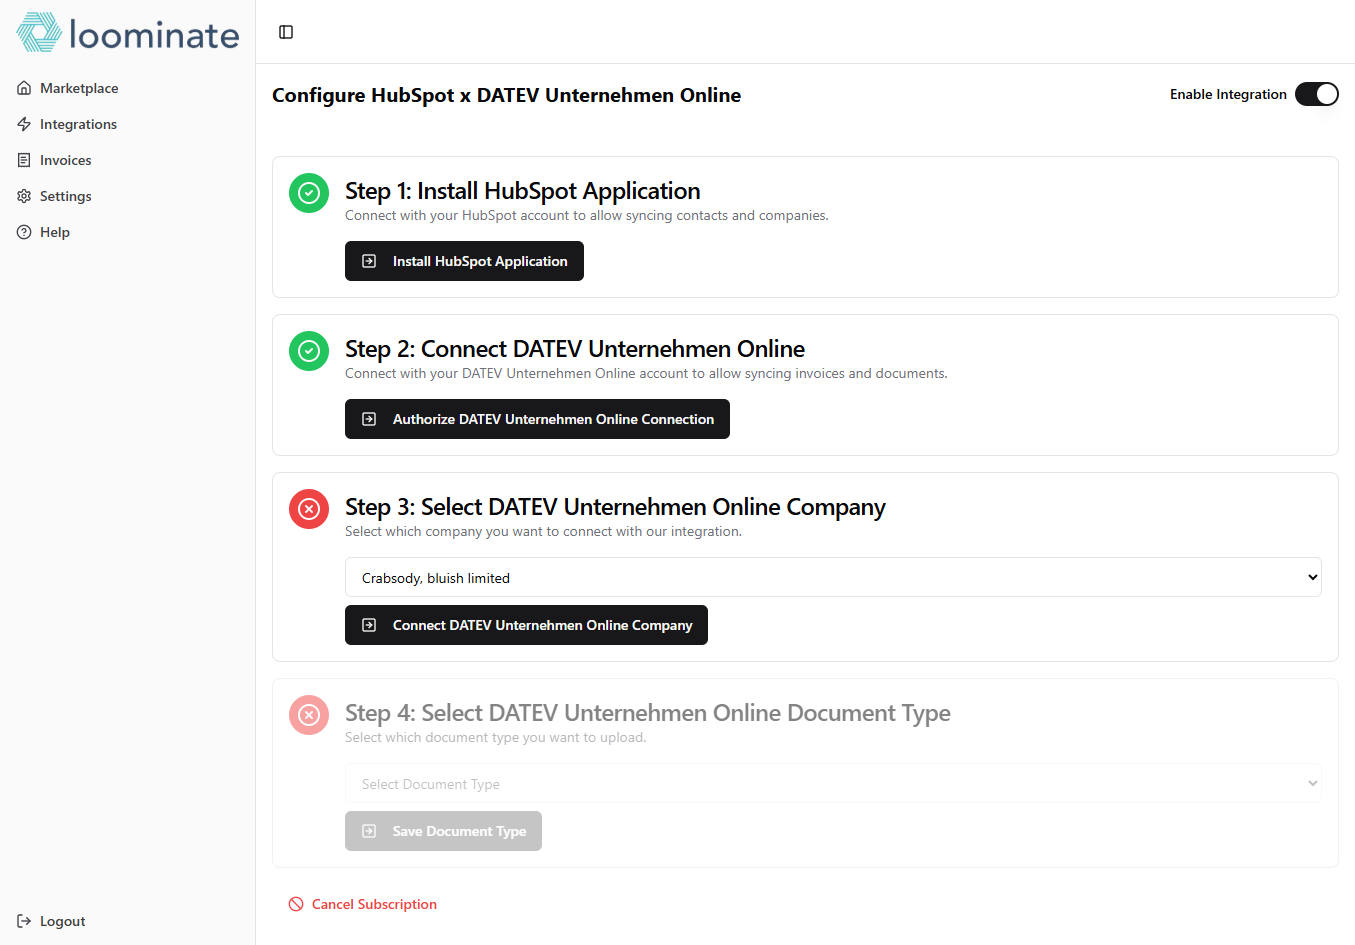Screen dimensions: 1355x945
Task: Click Install HubSpot Application button
Action: 464,261
